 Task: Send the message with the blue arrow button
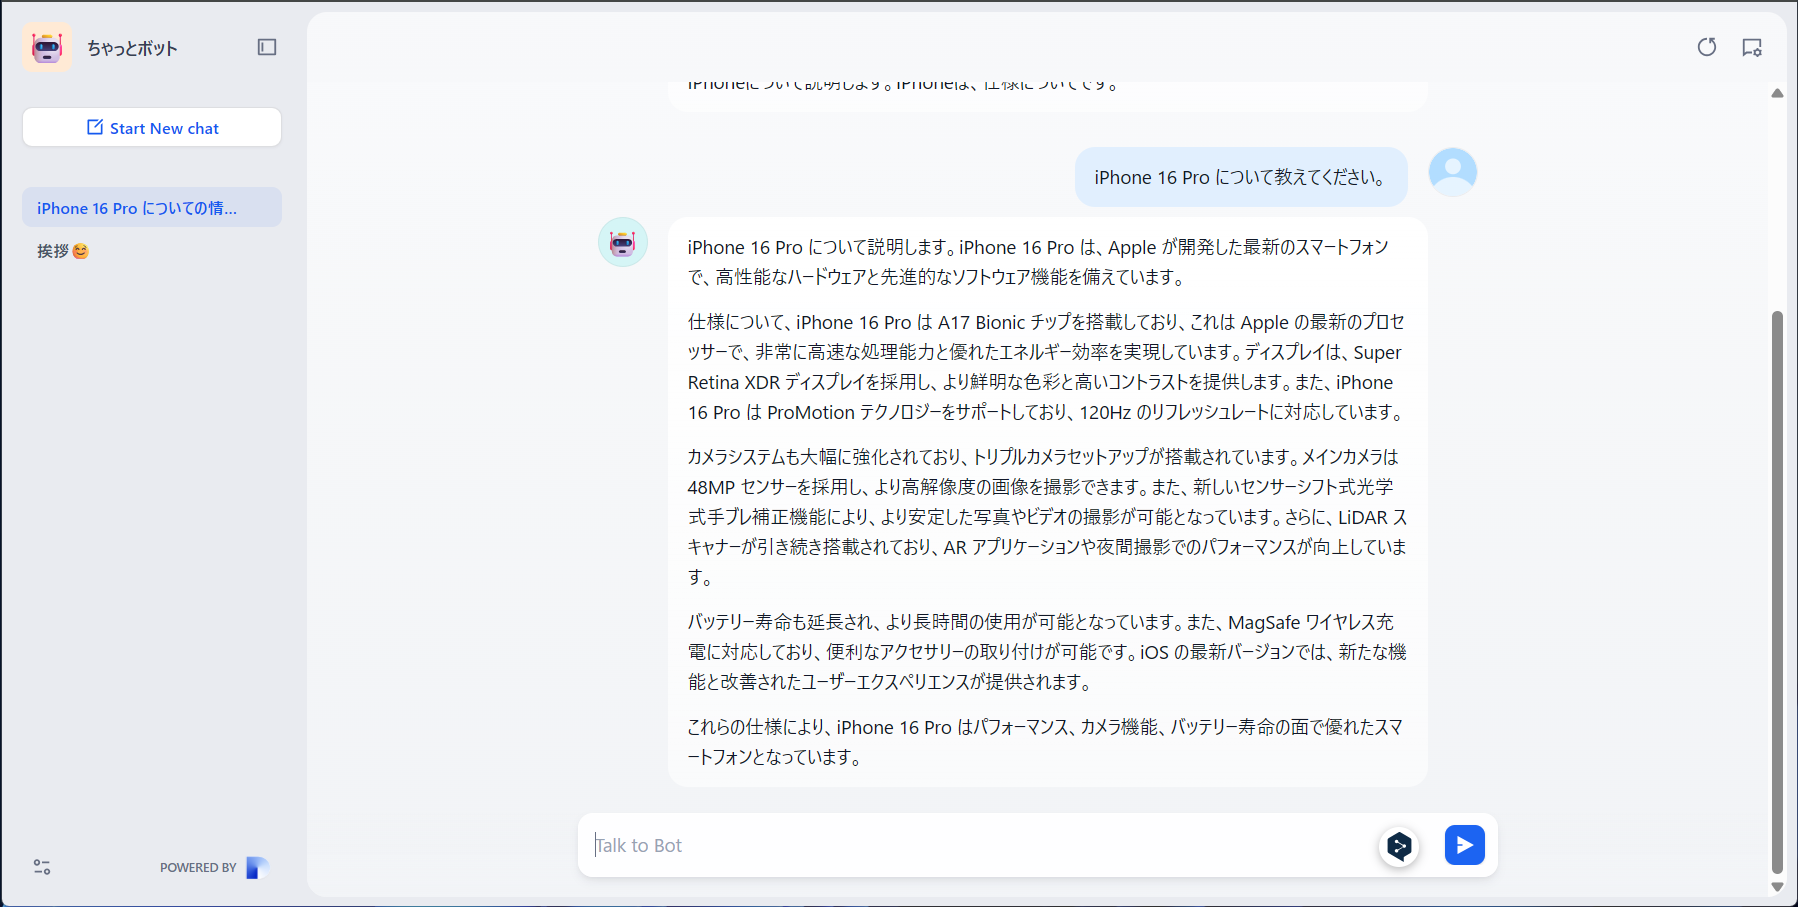click(1464, 845)
